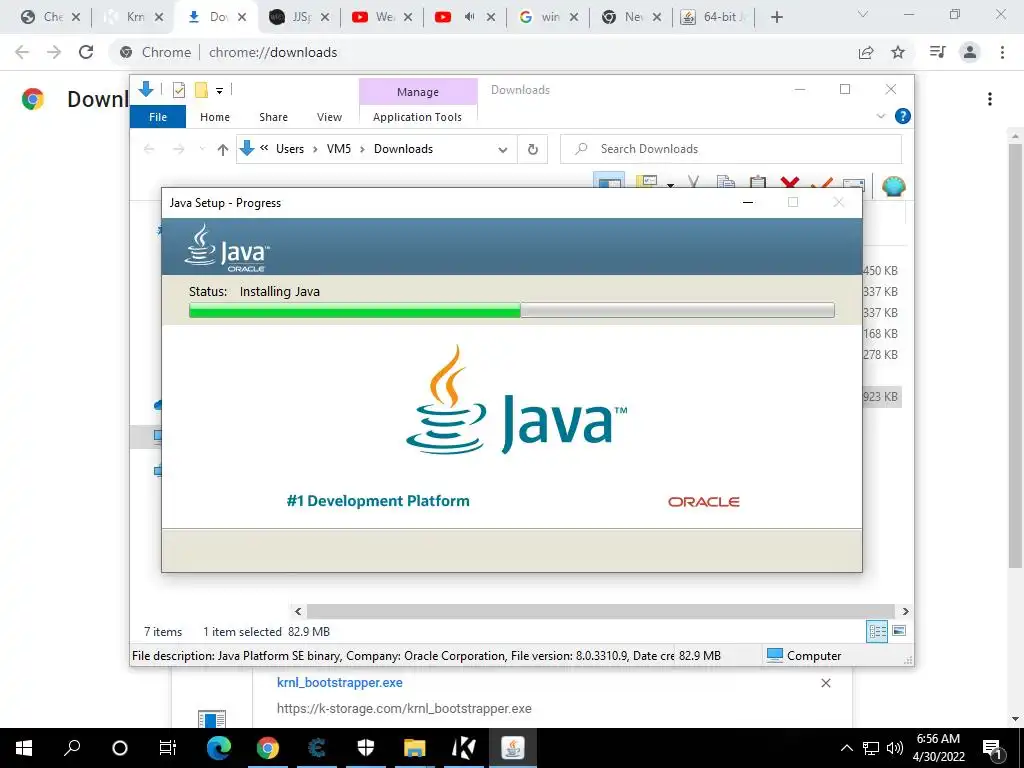1024x768 pixels.
Task: Click the k-storage.com krnl_bootstrapper download URL
Action: 404,709
